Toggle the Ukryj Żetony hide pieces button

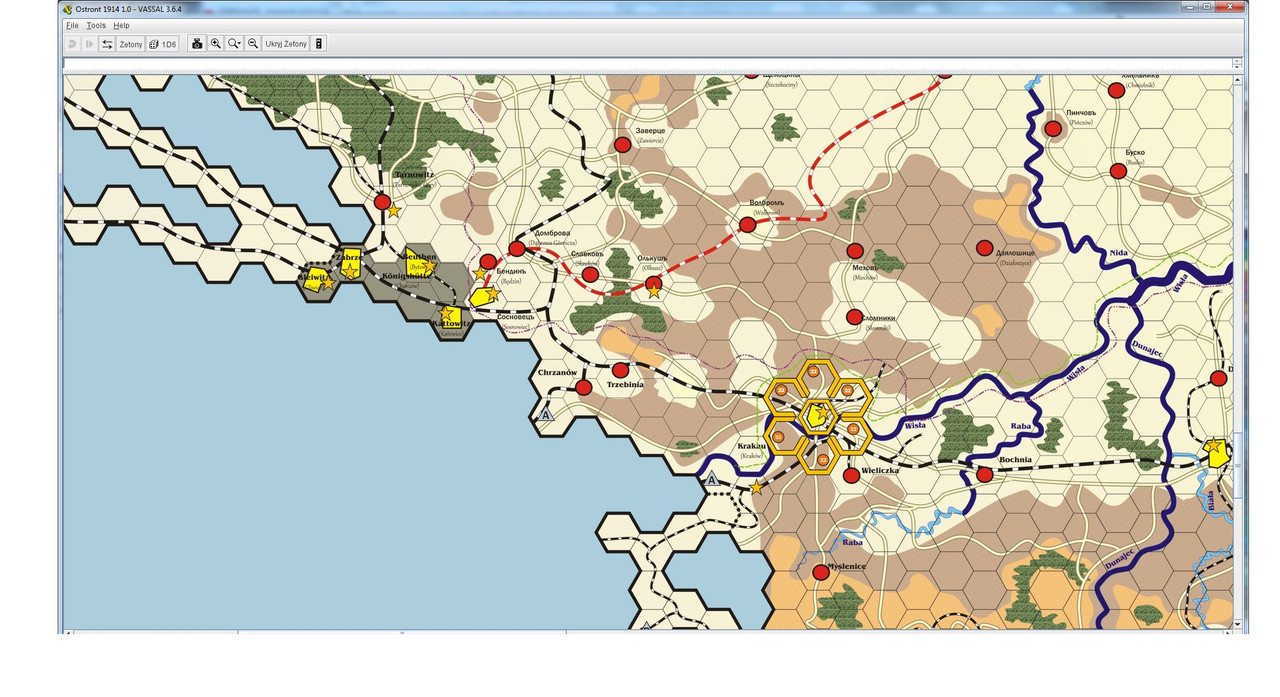[x=286, y=44]
